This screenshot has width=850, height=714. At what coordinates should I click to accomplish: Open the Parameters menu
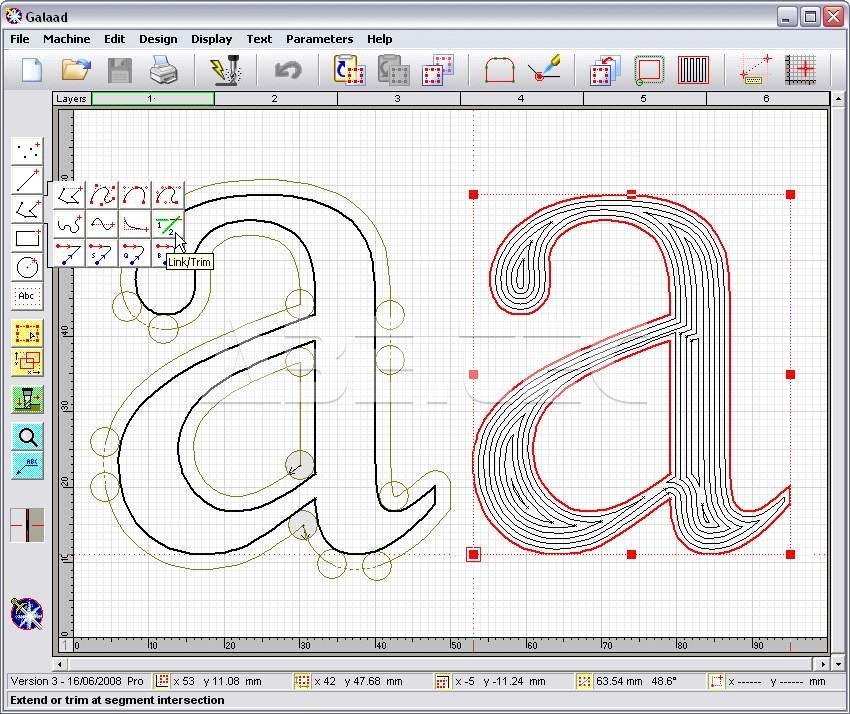click(319, 39)
